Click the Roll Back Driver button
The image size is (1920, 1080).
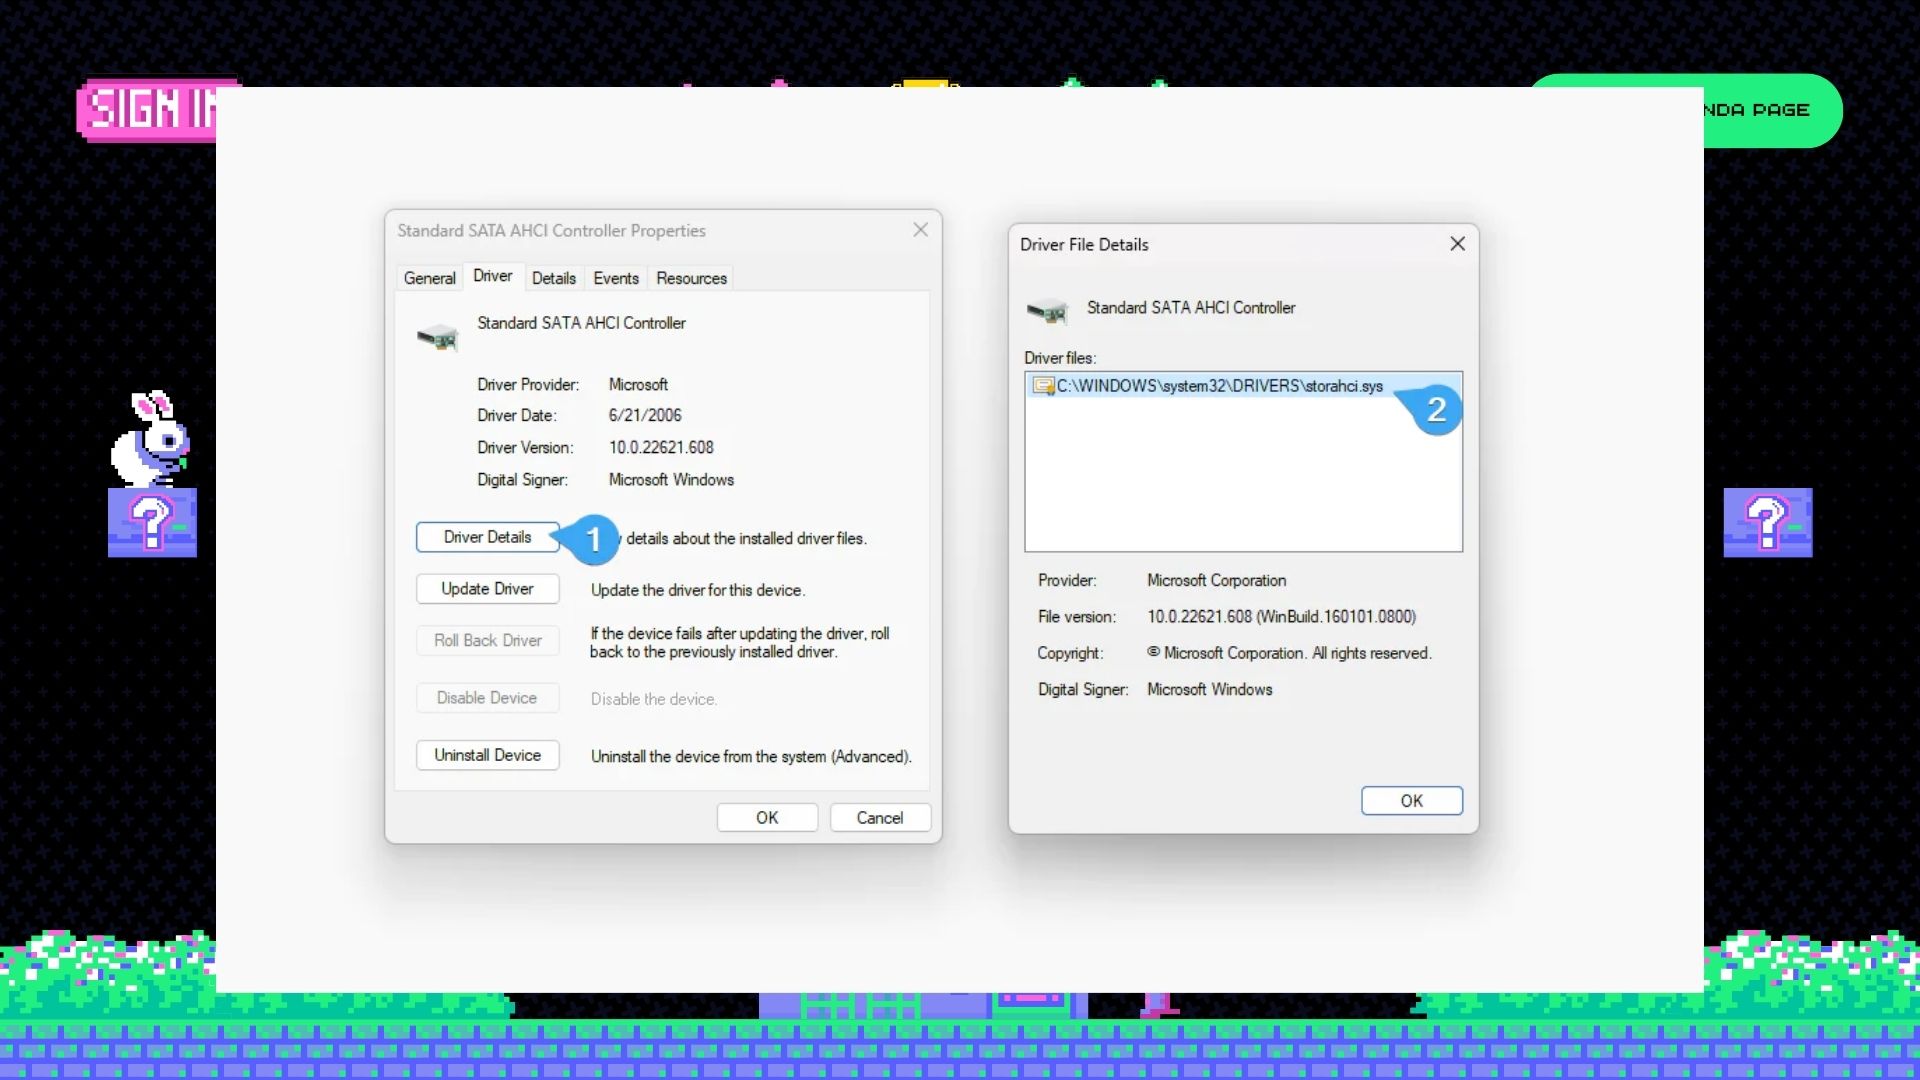click(x=488, y=640)
